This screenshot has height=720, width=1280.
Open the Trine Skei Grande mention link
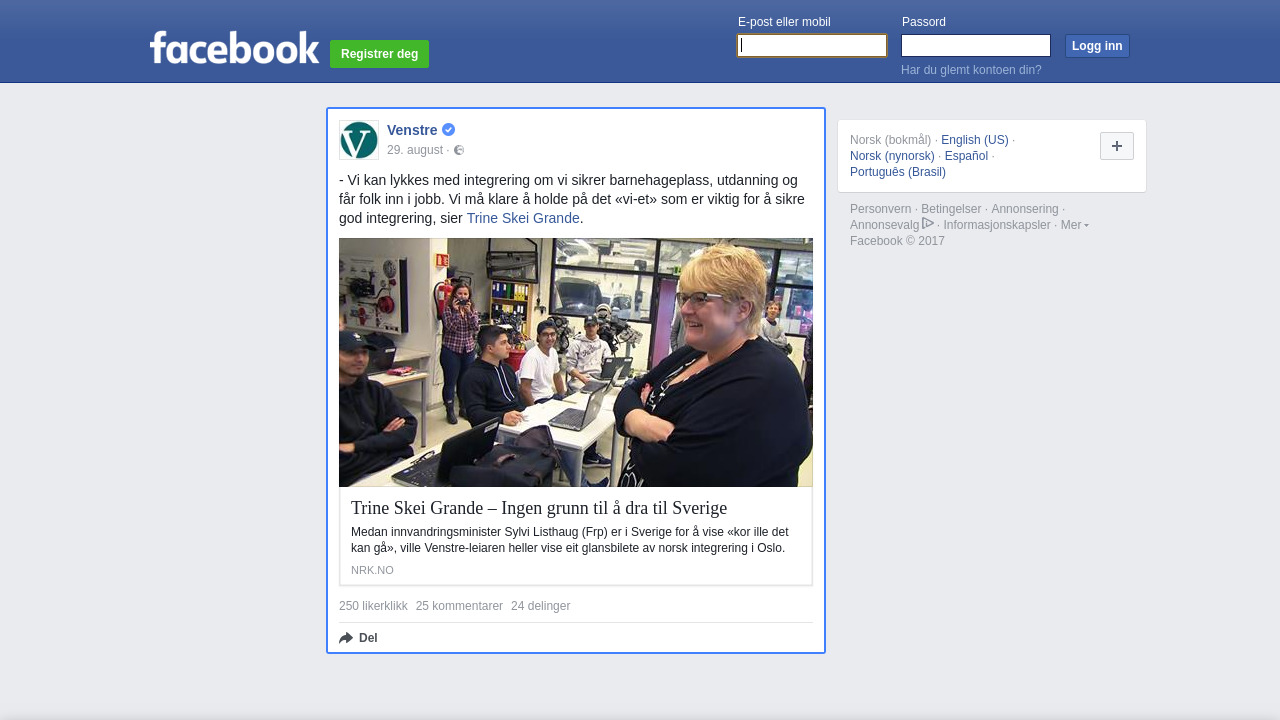click(x=523, y=218)
